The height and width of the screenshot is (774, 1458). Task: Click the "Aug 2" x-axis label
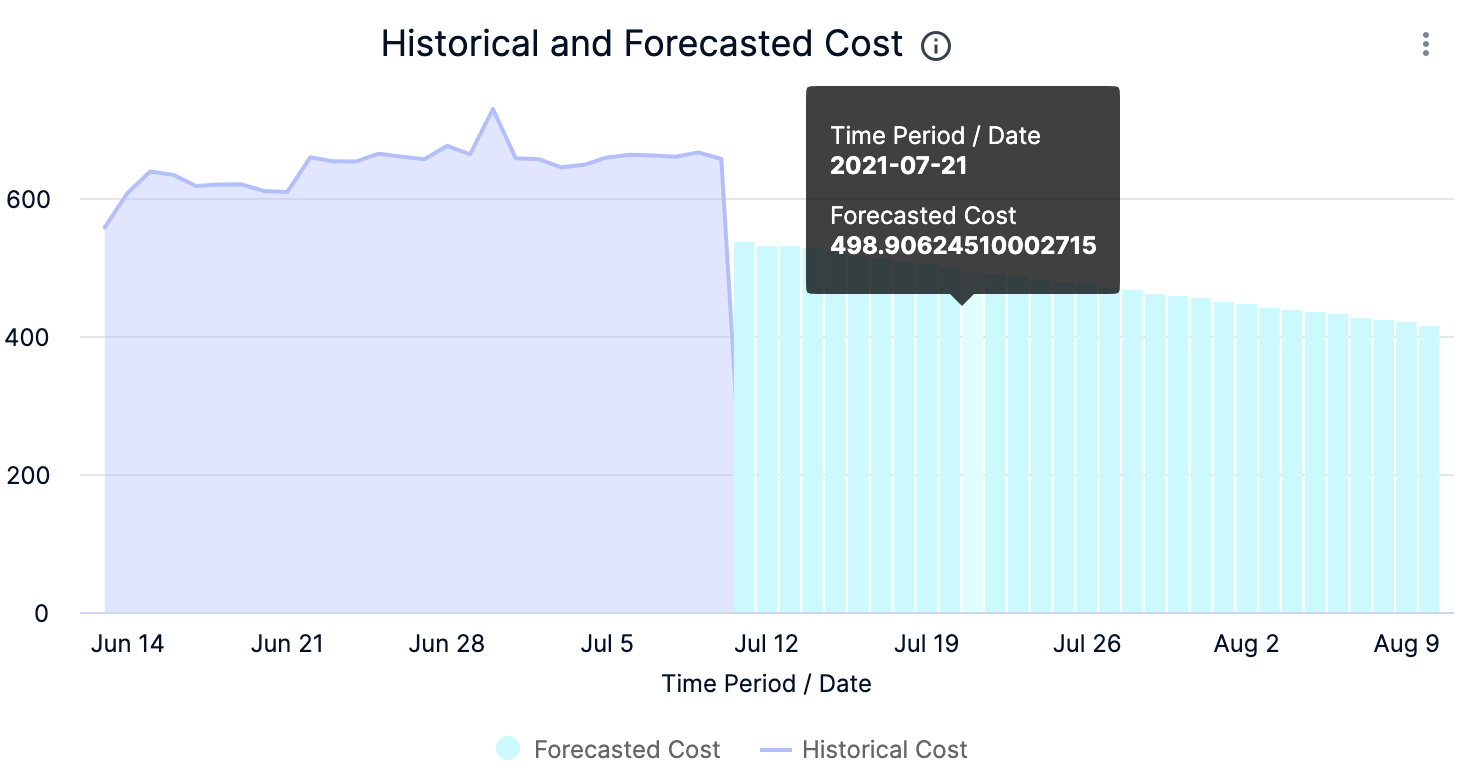click(1246, 644)
